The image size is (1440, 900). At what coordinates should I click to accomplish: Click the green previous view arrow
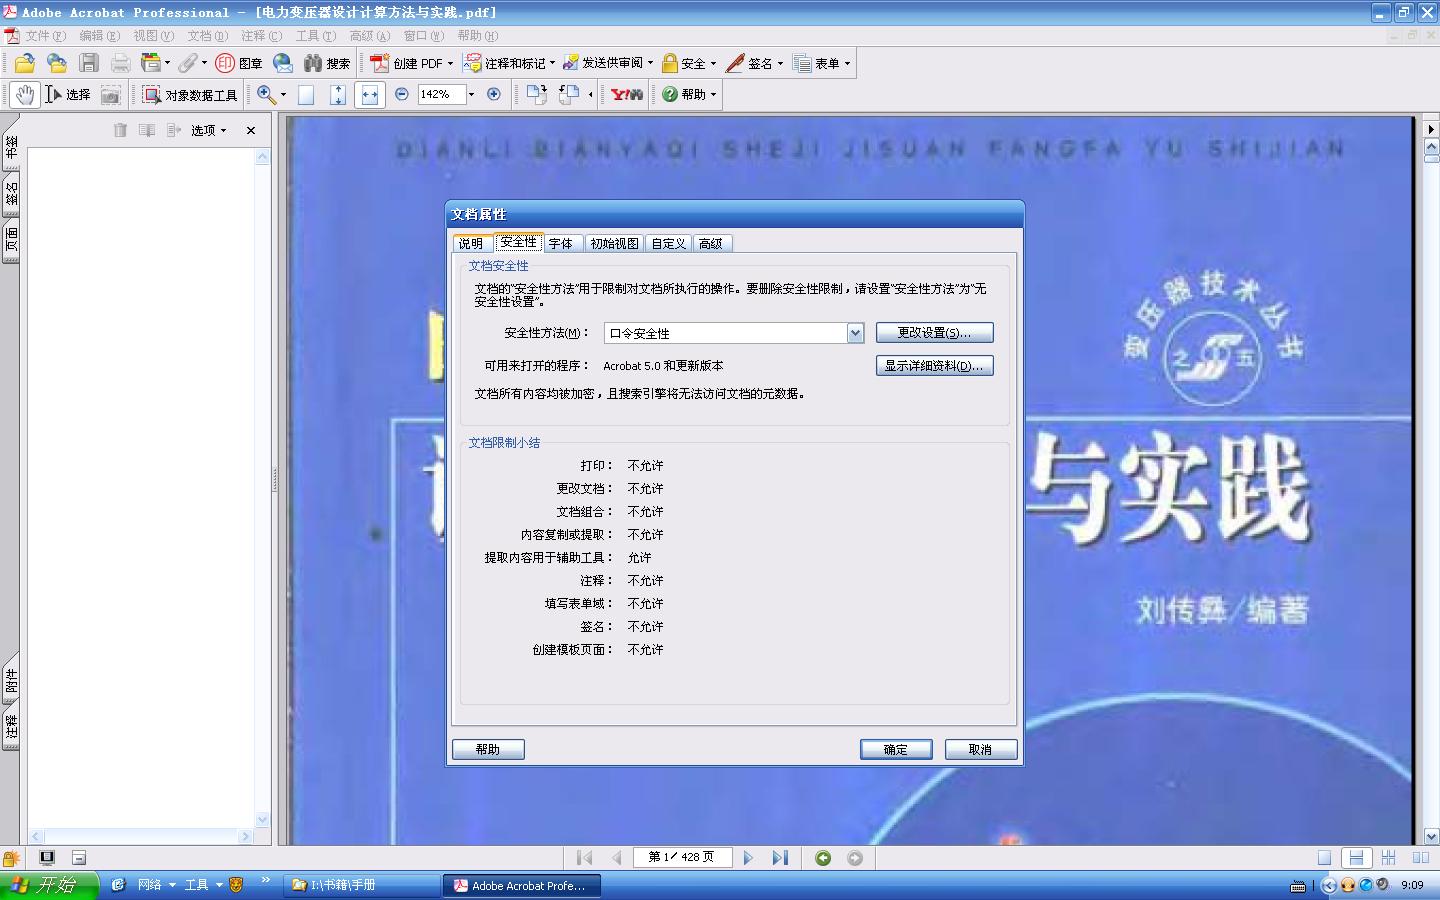point(823,858)
